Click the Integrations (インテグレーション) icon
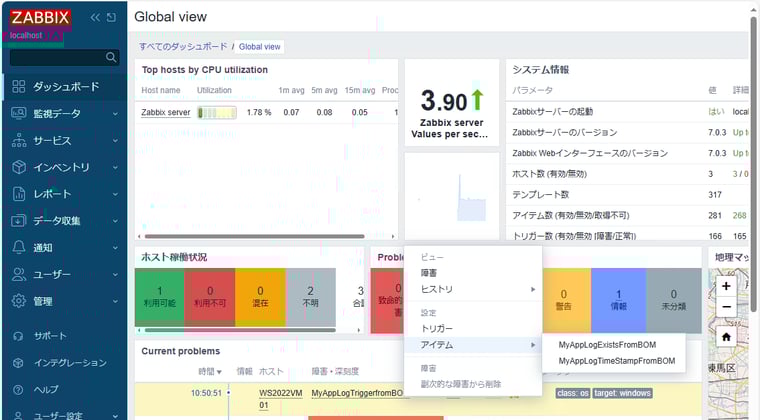Screen dimensions: 760x420 pyautogui.click(x=18, y=363)
